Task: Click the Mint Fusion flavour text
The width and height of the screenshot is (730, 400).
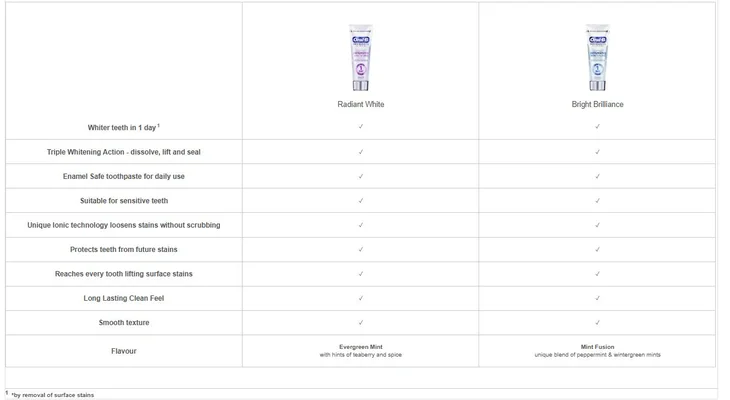Action: point(597,347)
